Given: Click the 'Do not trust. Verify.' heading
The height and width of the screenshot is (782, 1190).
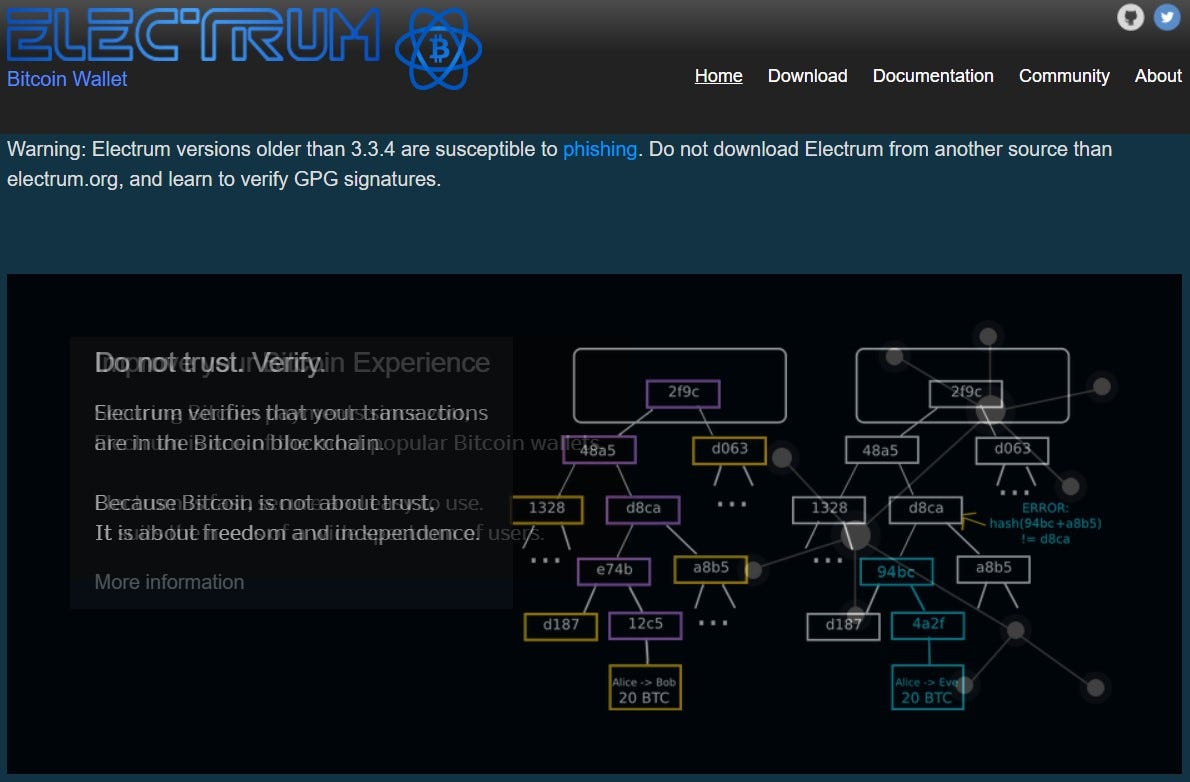Looking at the screenshot, I should (209, 363).
